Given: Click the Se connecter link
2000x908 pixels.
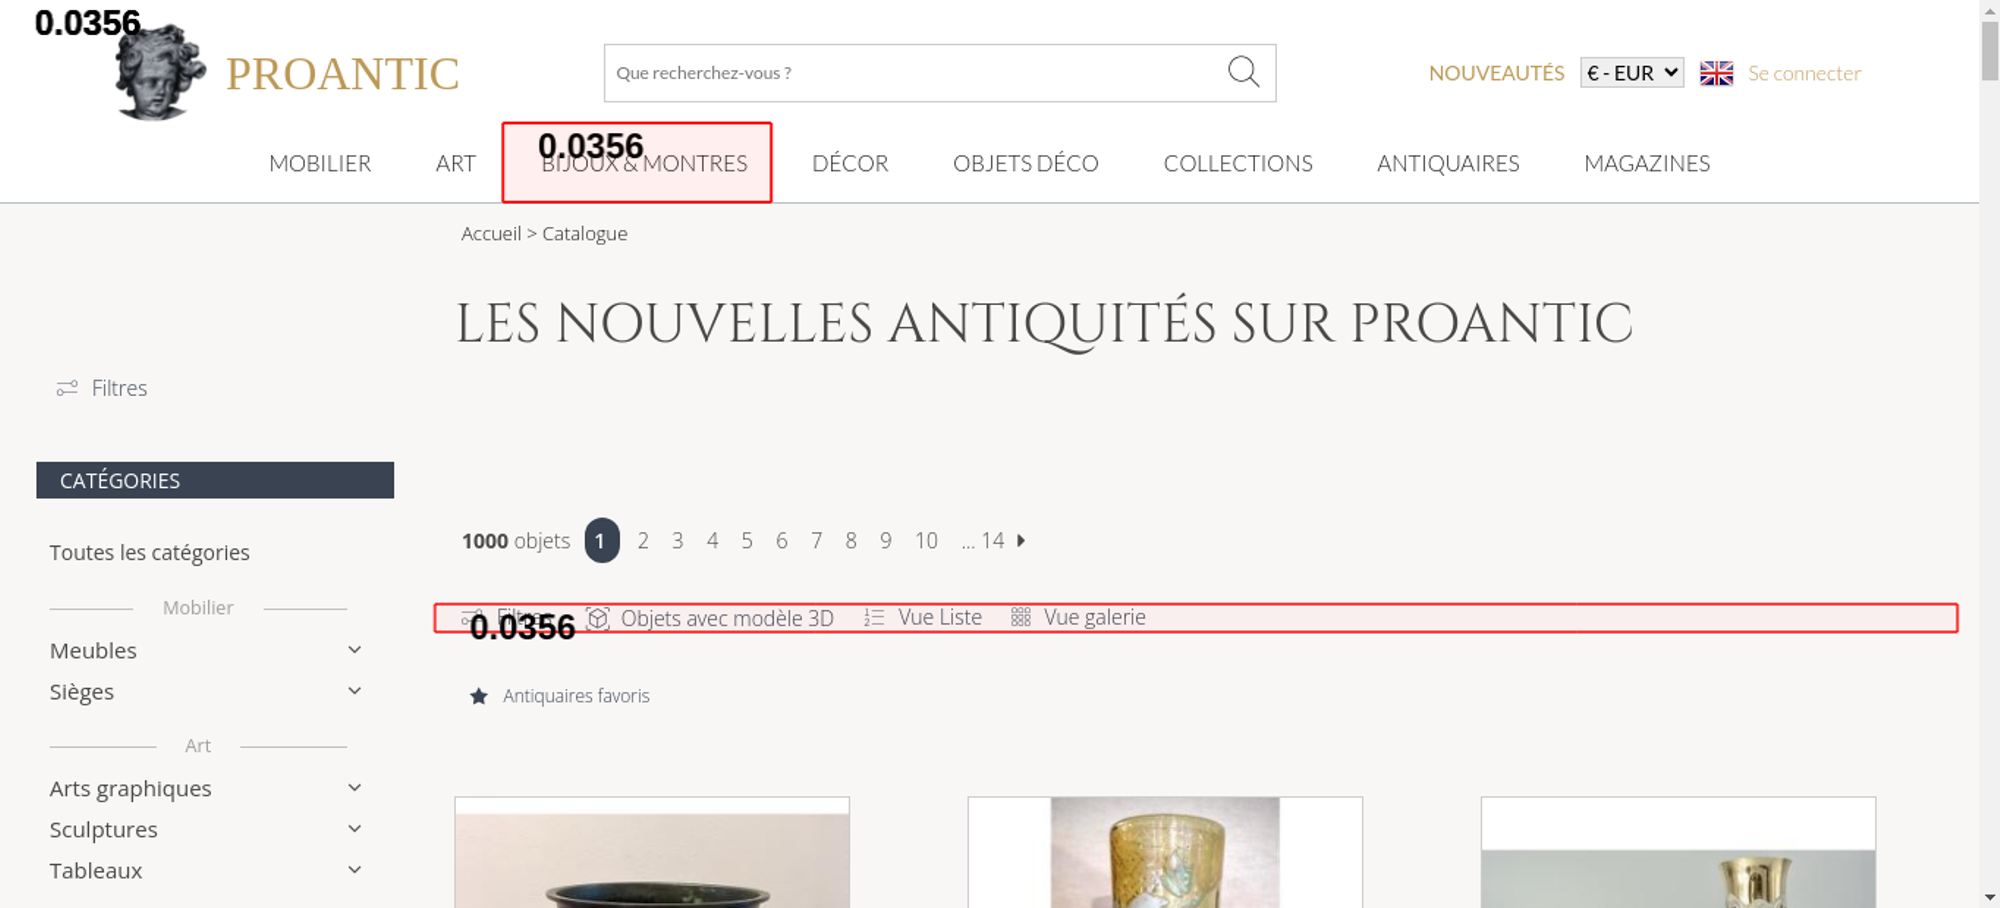Looking at the screenshot, I should (1804, 73).
